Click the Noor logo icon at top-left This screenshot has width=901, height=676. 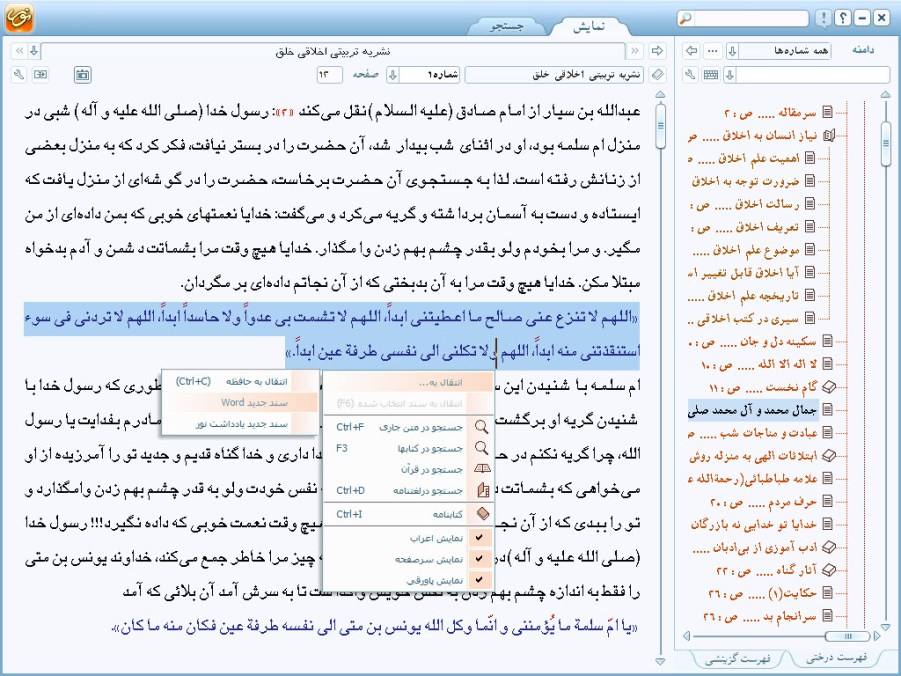(19, 17)
